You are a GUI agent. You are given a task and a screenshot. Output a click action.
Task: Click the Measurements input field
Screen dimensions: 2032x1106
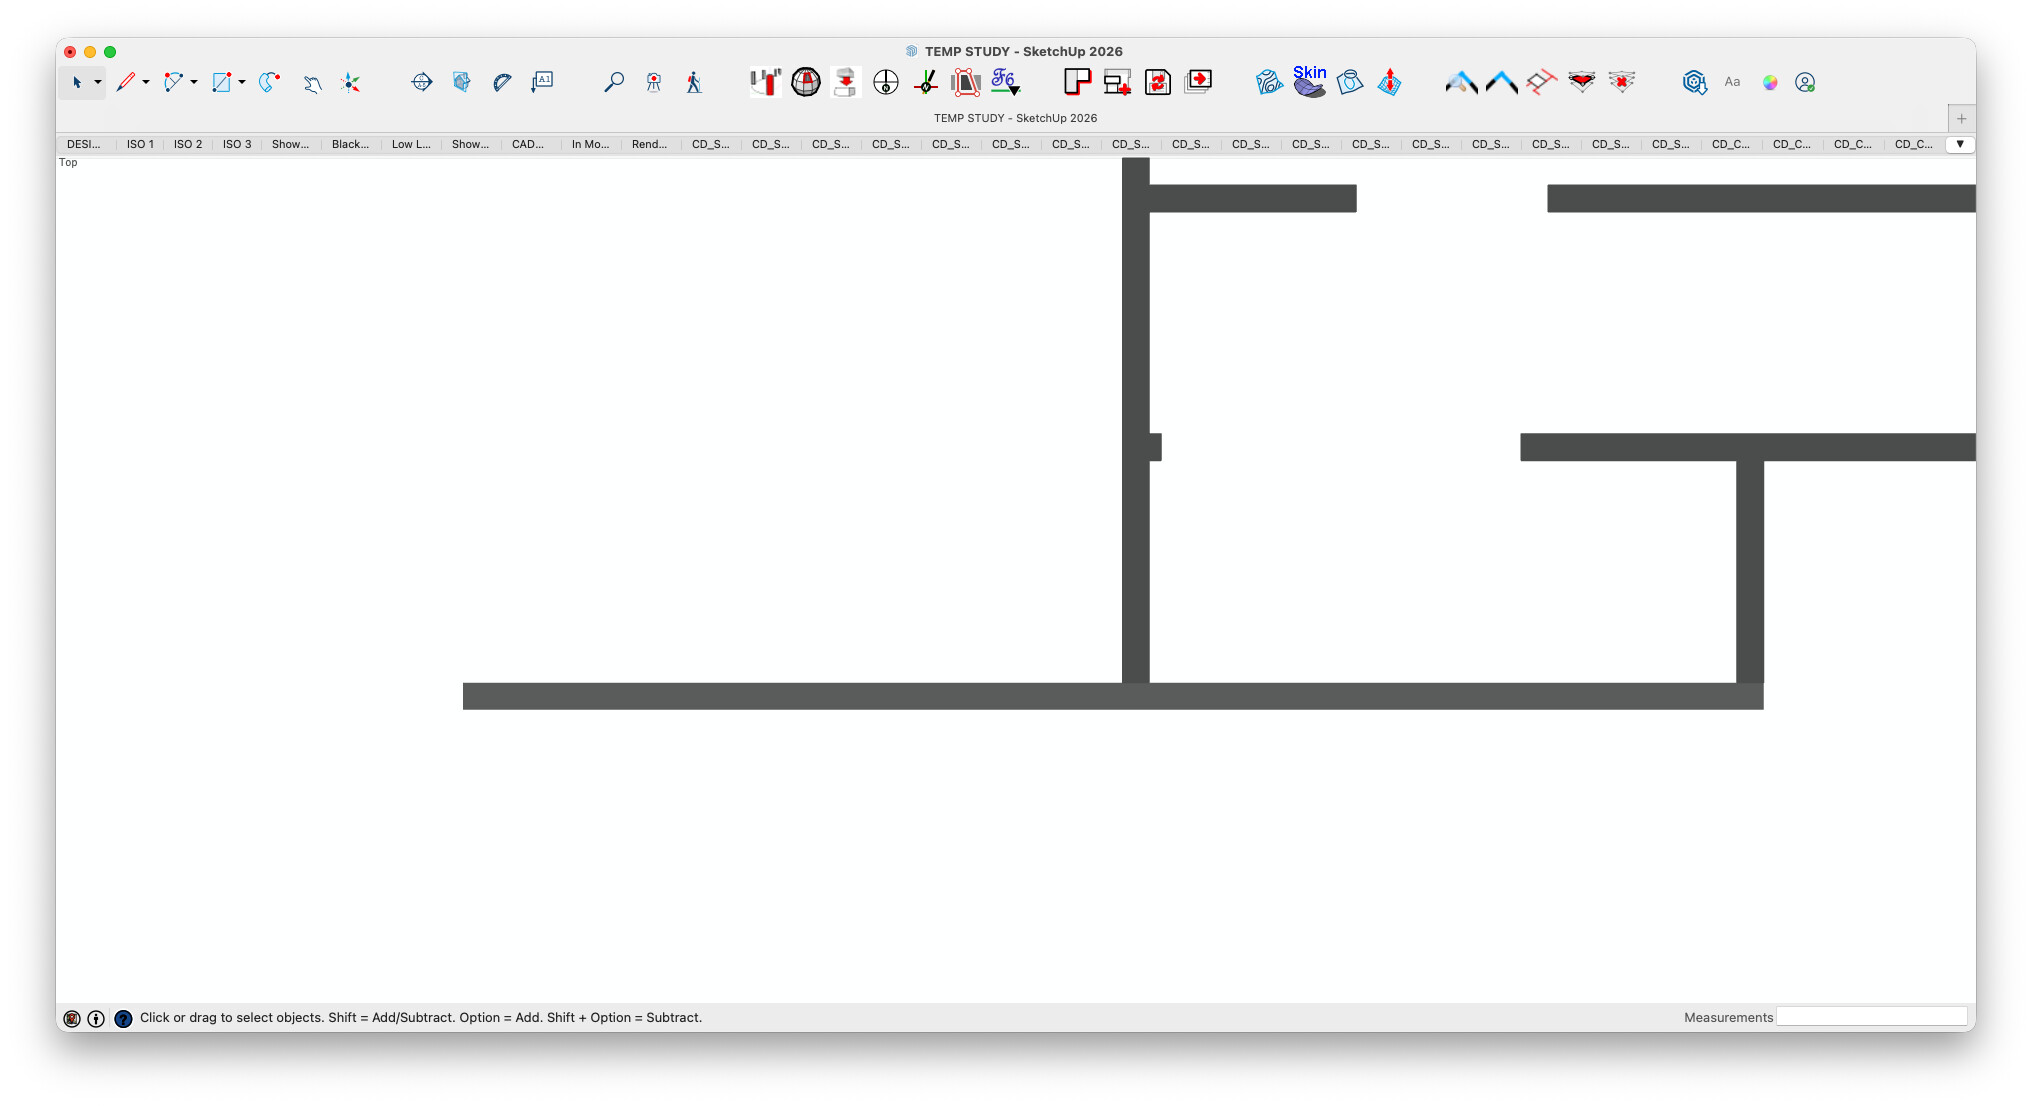coord(1871,1017)
